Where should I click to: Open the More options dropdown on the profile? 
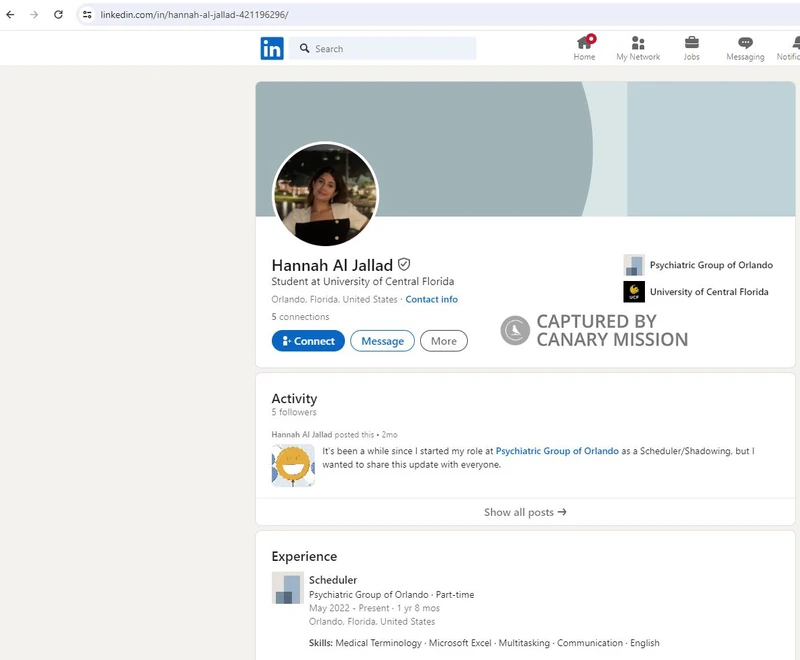[443, 341]
